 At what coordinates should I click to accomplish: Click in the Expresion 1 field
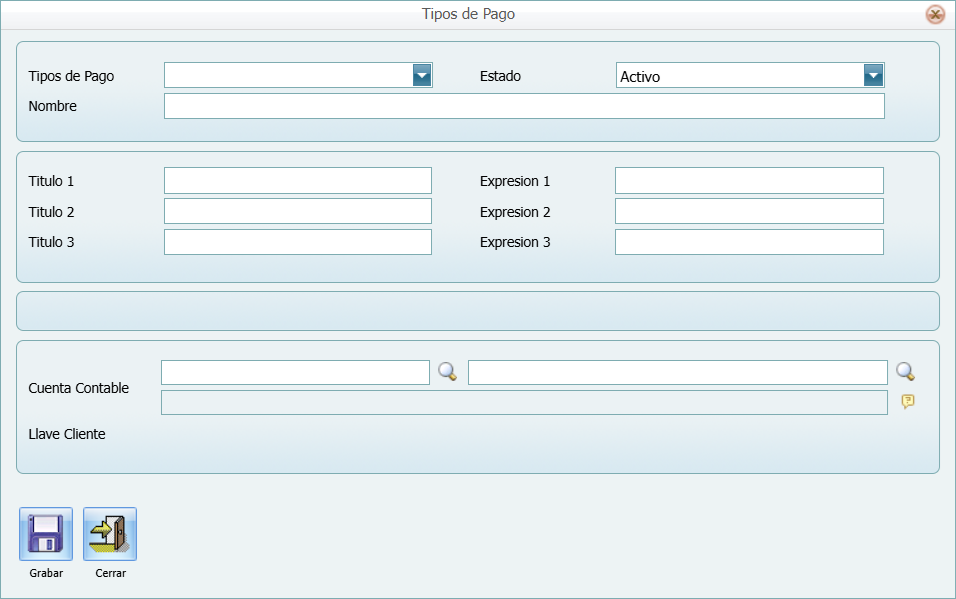pyautogui.click(x=749, y=181)
